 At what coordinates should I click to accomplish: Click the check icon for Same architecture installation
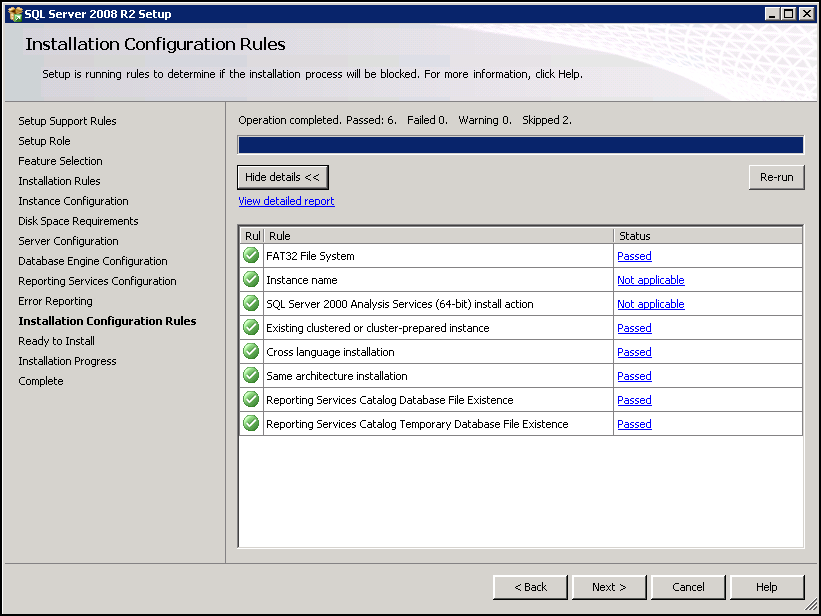251,376
